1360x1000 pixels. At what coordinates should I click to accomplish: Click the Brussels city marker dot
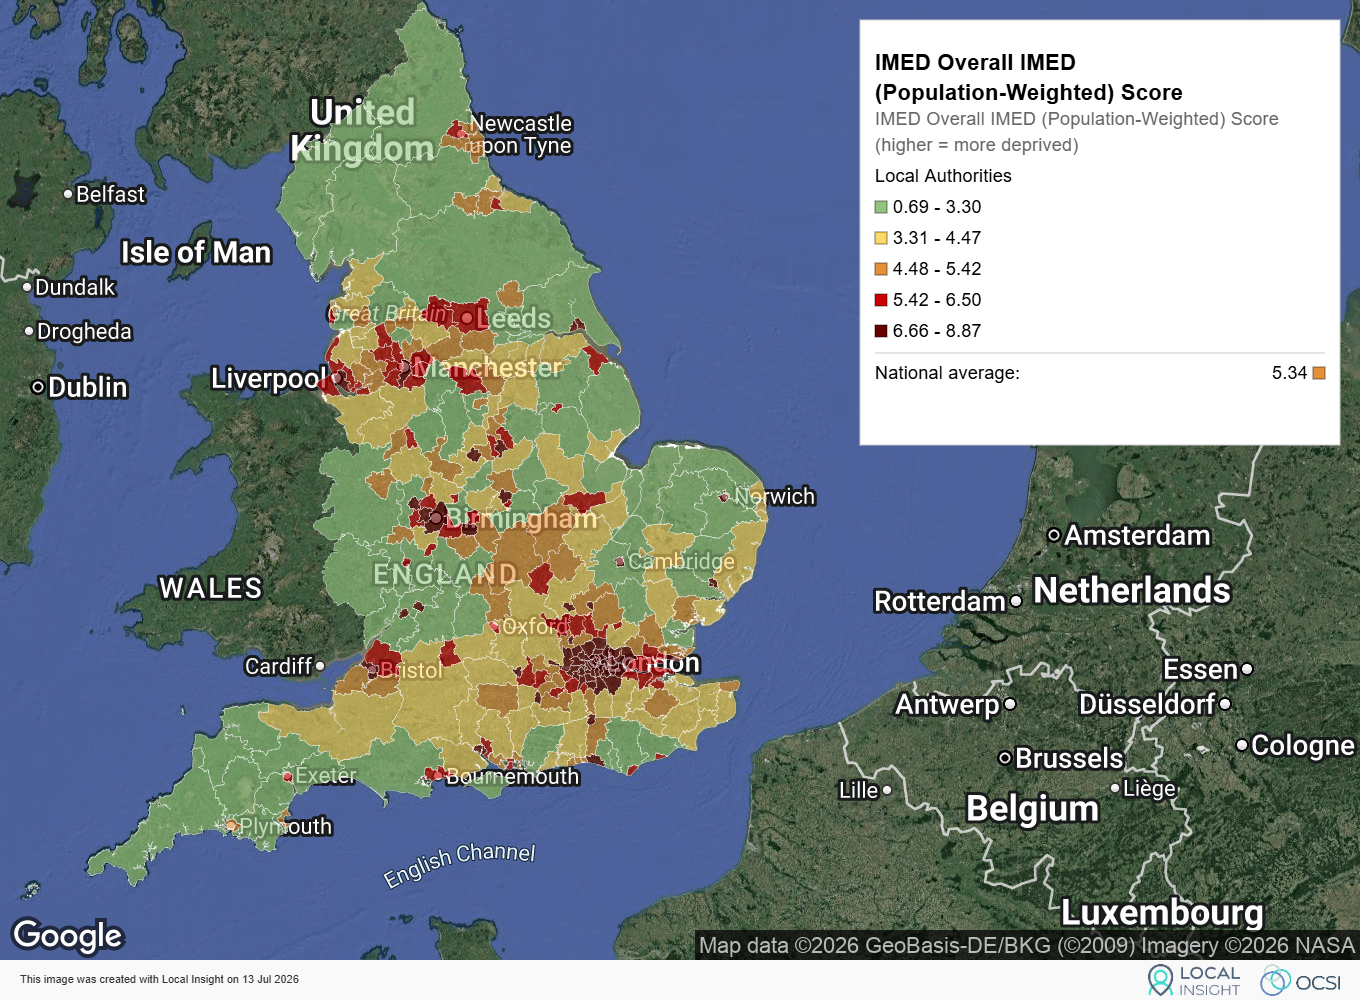[1005, 758]
